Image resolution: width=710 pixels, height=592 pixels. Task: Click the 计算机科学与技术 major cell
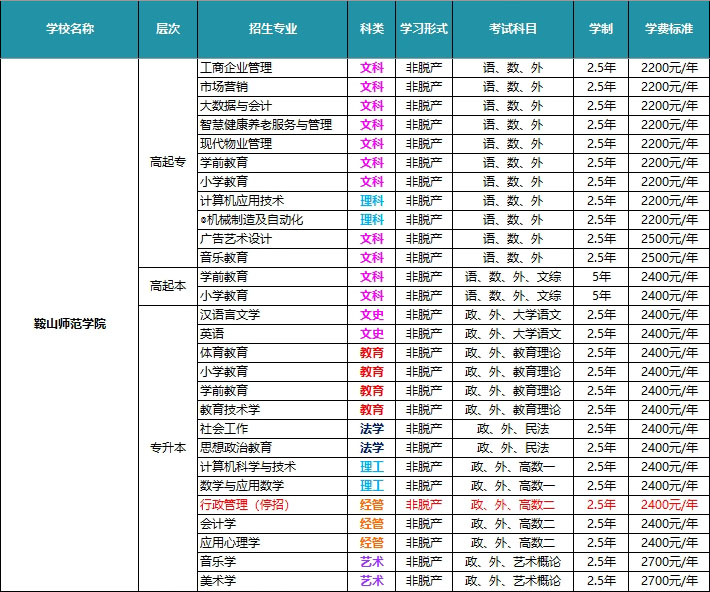pyautogui.click(x=273, y=467)
